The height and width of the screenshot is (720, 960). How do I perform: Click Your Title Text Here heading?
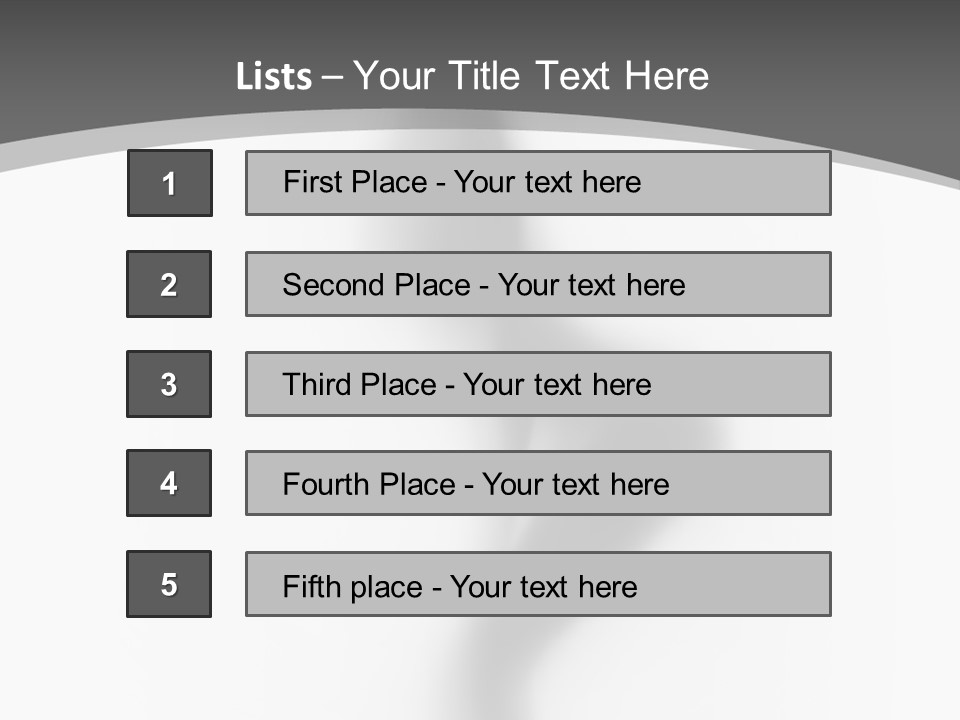tap(531, 76)
